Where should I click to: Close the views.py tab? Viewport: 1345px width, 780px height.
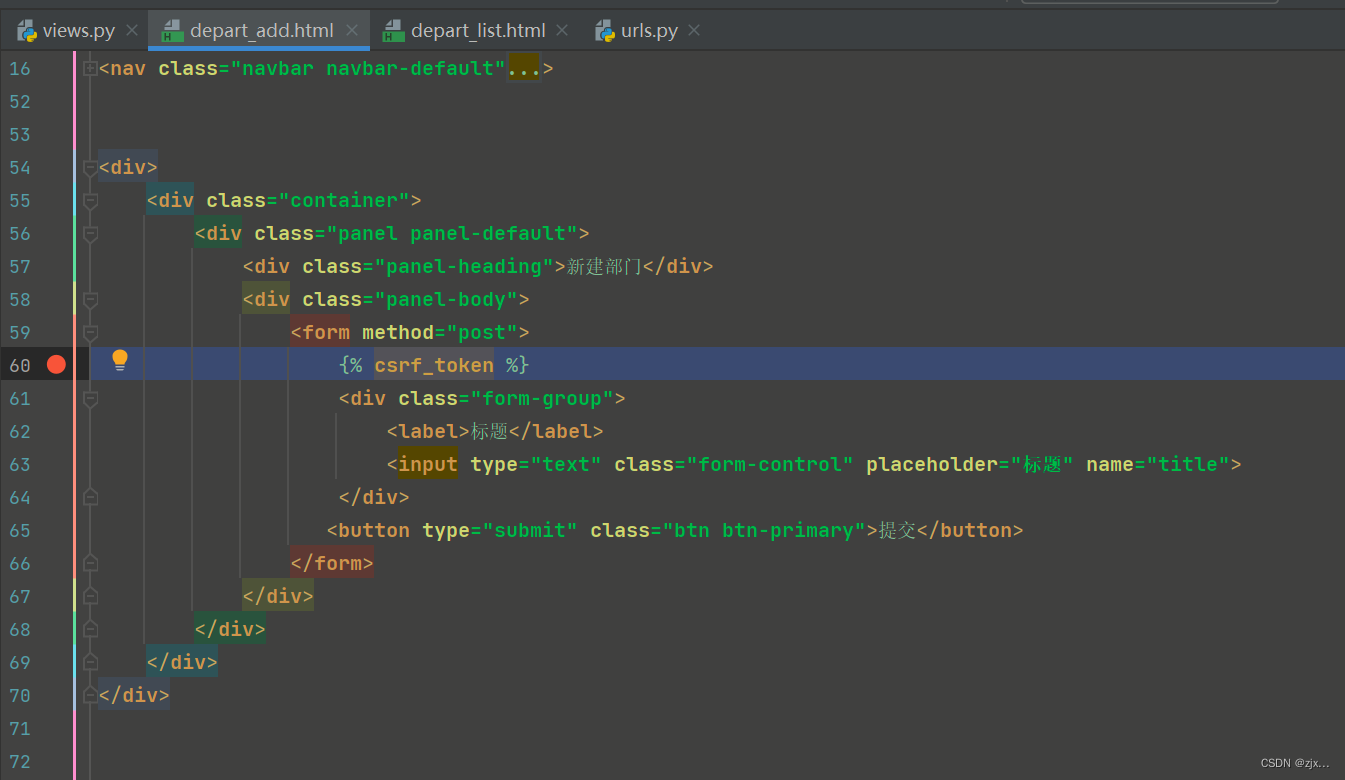pyautogui.click(x=132, y=30)
